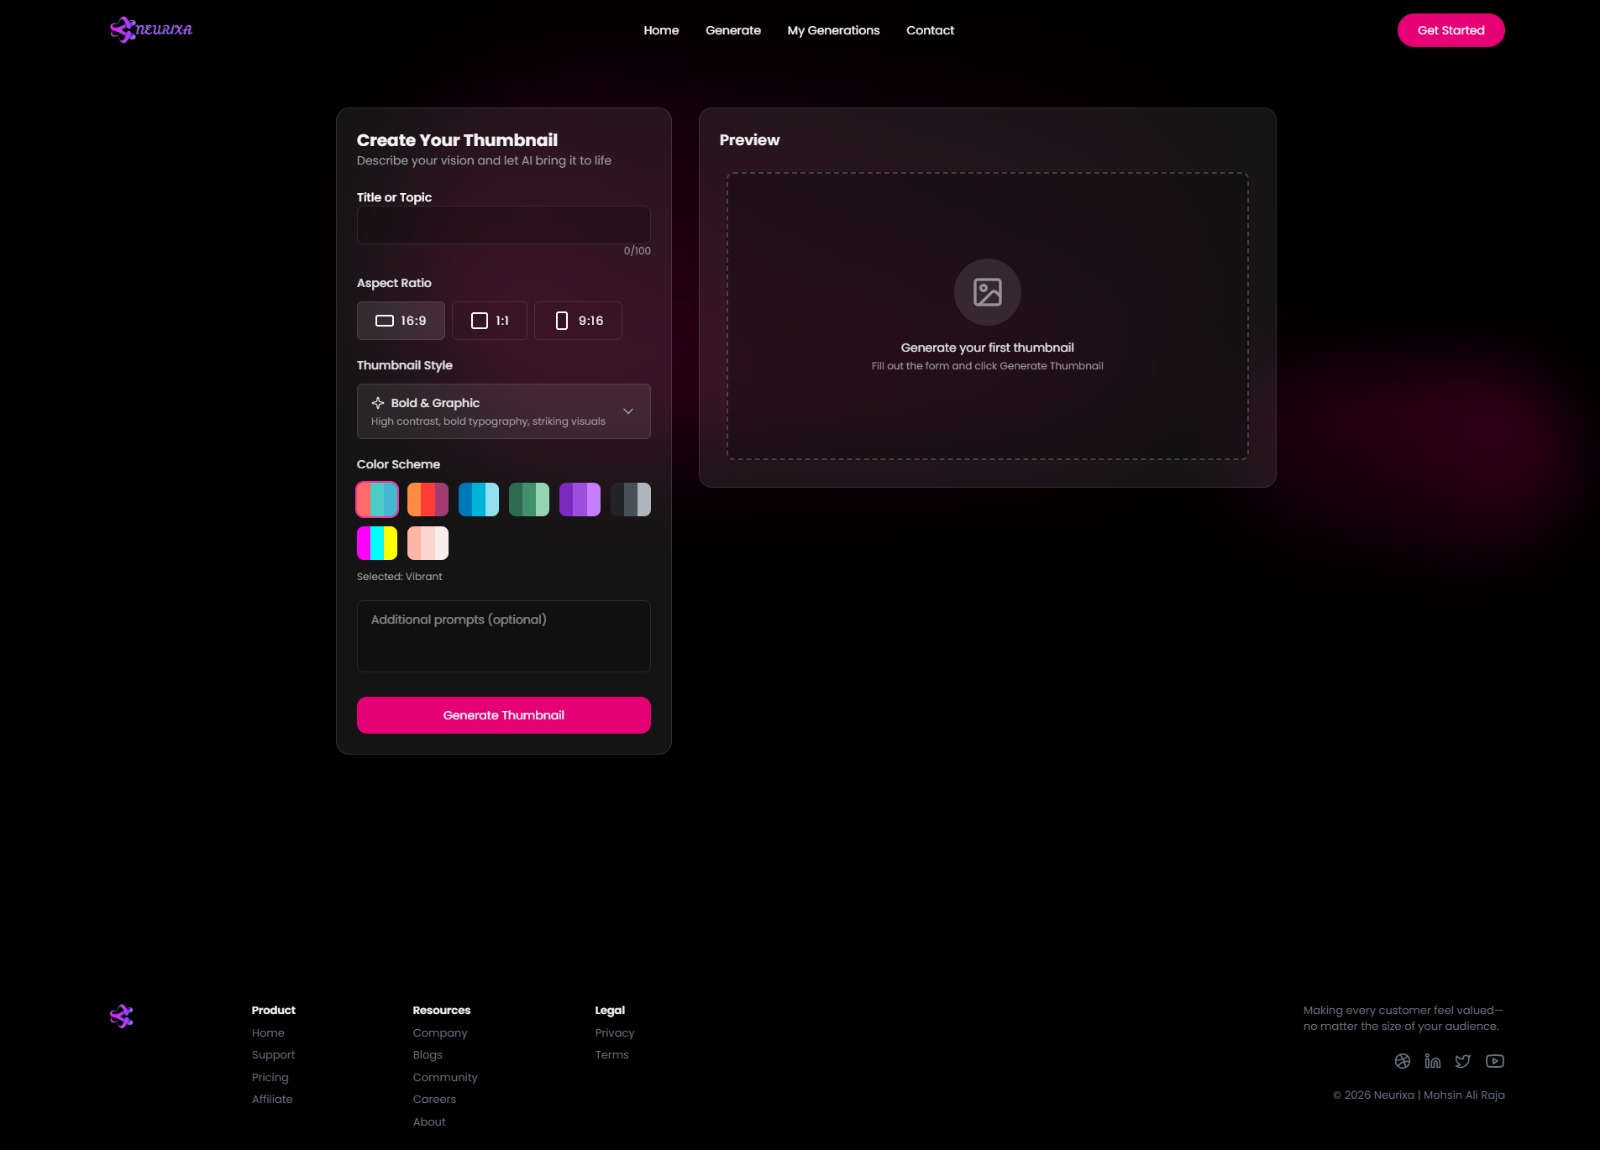Open the YouTube social icon
Image resolution: width=1600 pixels, height=1150 pixels.
[x=1495, y=1061]
